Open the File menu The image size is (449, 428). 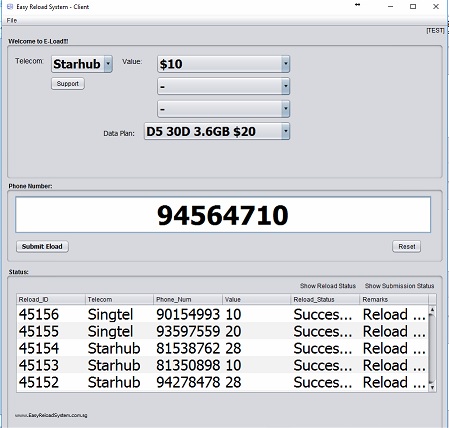point(12,20)
